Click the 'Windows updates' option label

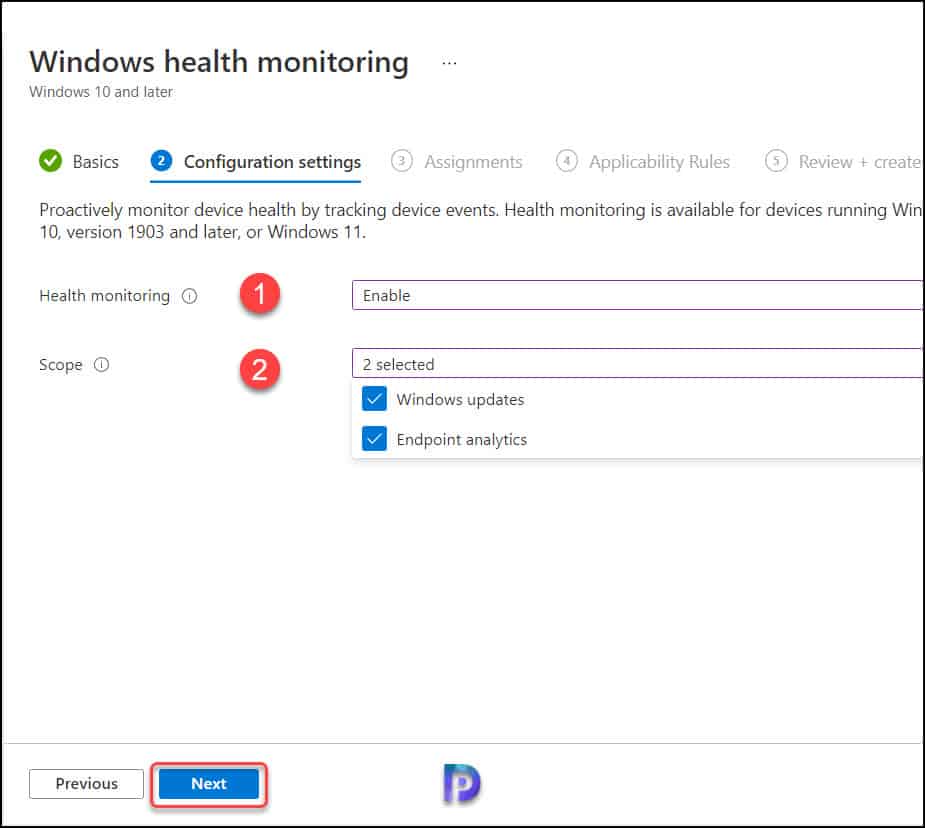click(x=460, y=400)
